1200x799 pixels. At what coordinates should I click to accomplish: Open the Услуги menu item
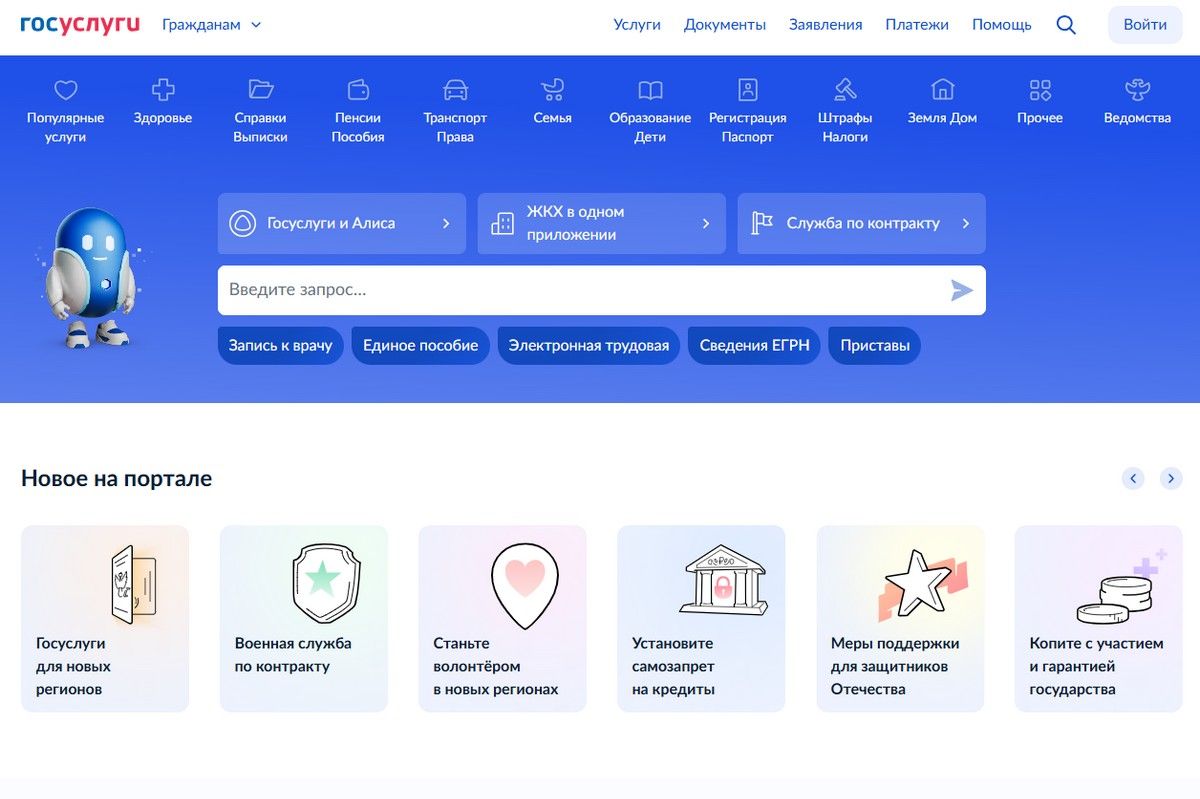pyautogui.click(x=637, y=25)
